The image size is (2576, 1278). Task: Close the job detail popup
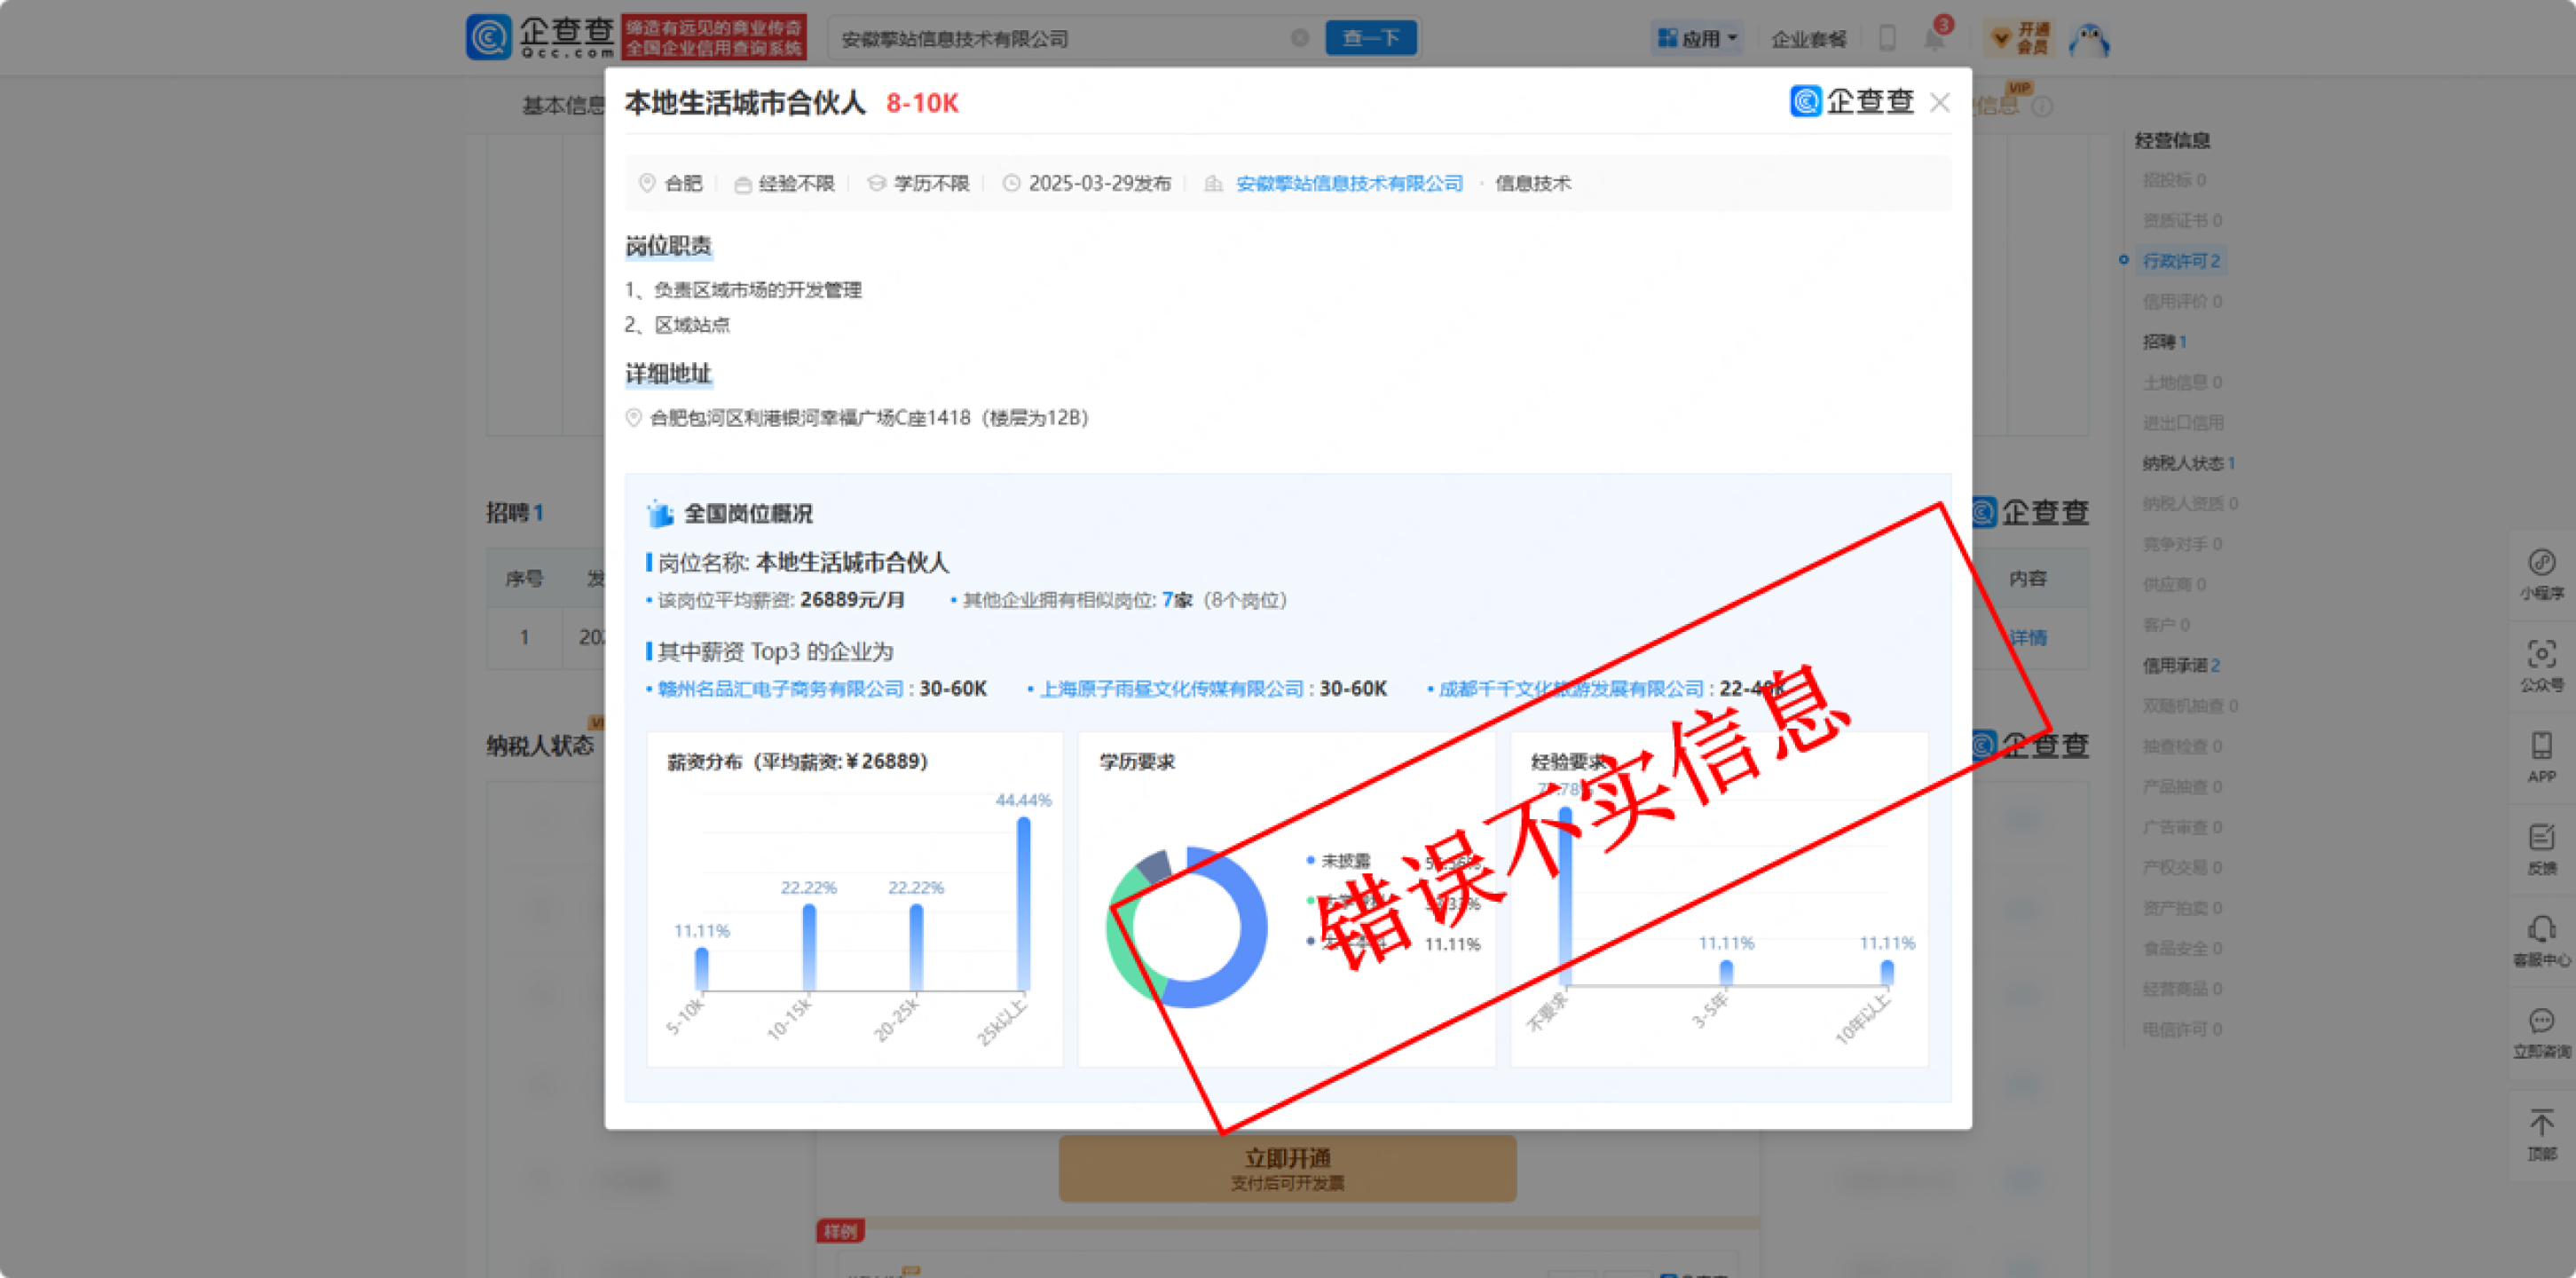1939,102
